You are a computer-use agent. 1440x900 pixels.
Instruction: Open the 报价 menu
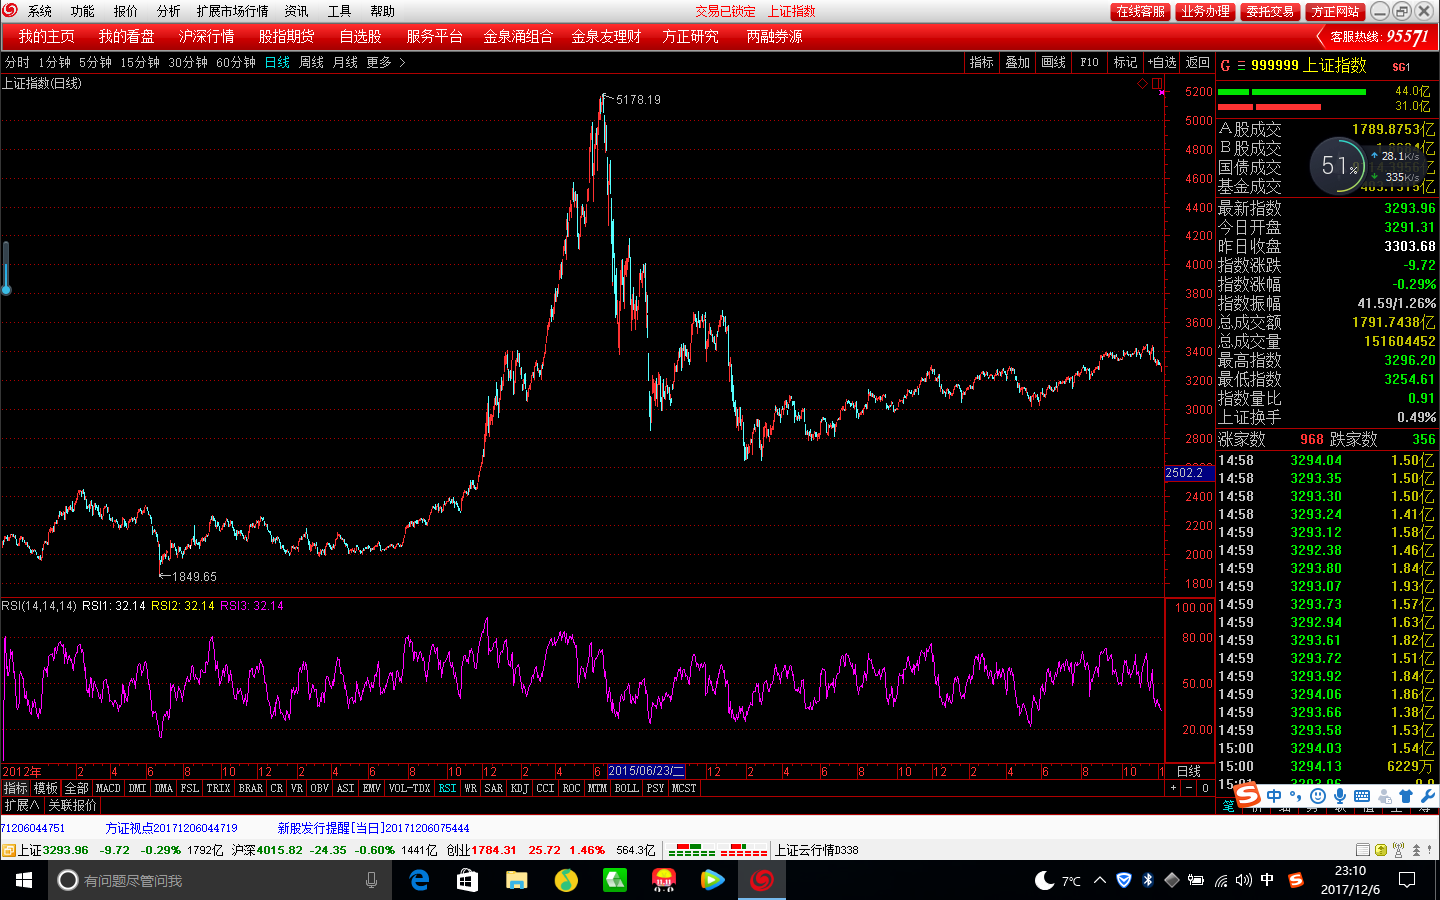125,11
